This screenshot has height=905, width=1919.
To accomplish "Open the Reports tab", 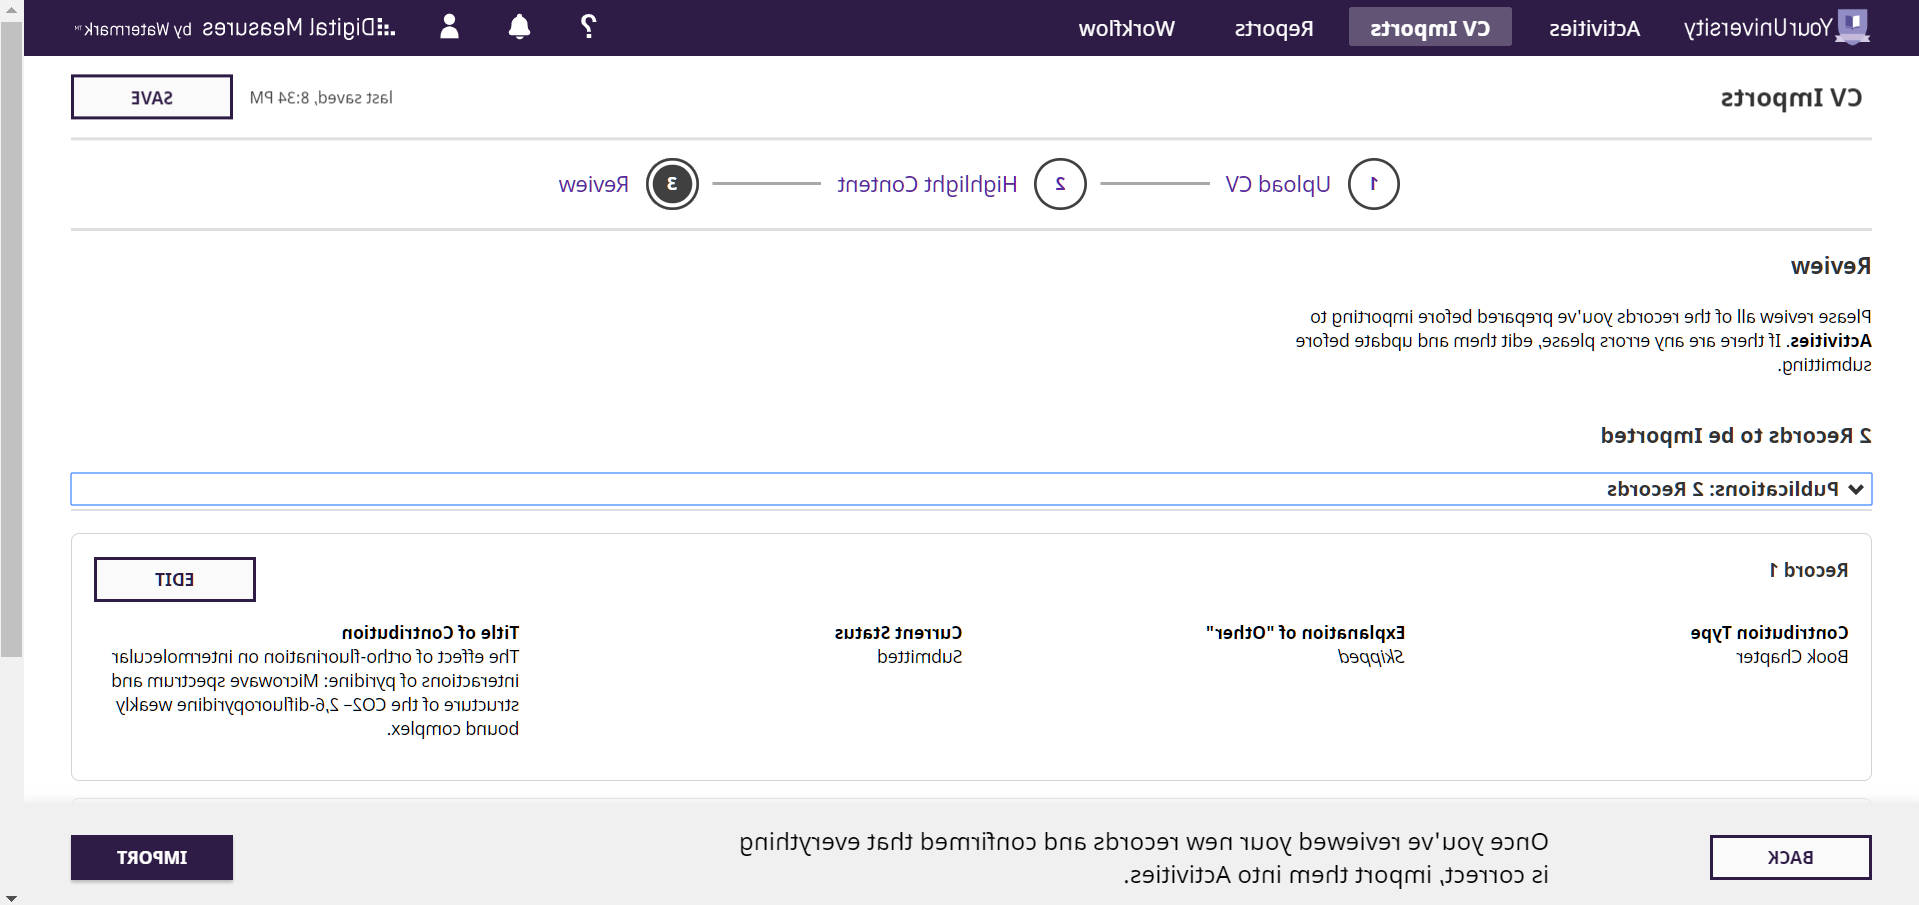I will pyautogui.click(x=1274, y=28).
